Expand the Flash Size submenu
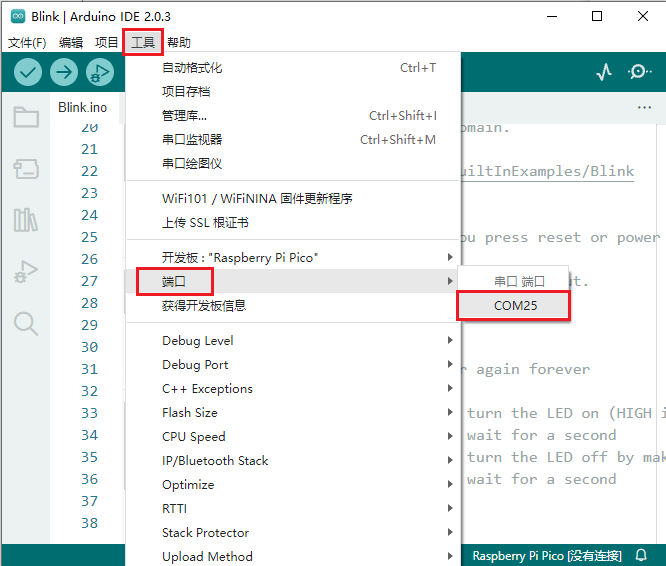Viewport: 666px width, 566px height. point(293,413)
